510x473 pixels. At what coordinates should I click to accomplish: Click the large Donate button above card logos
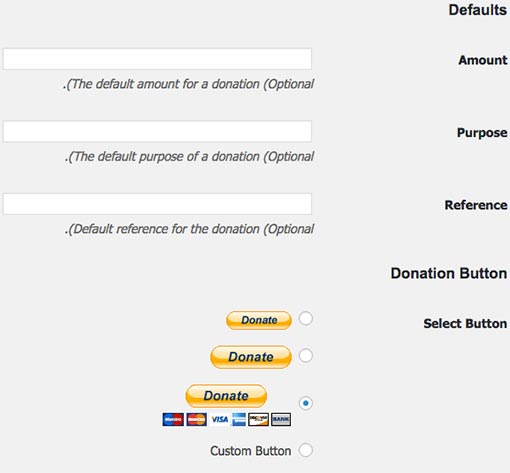226,396
